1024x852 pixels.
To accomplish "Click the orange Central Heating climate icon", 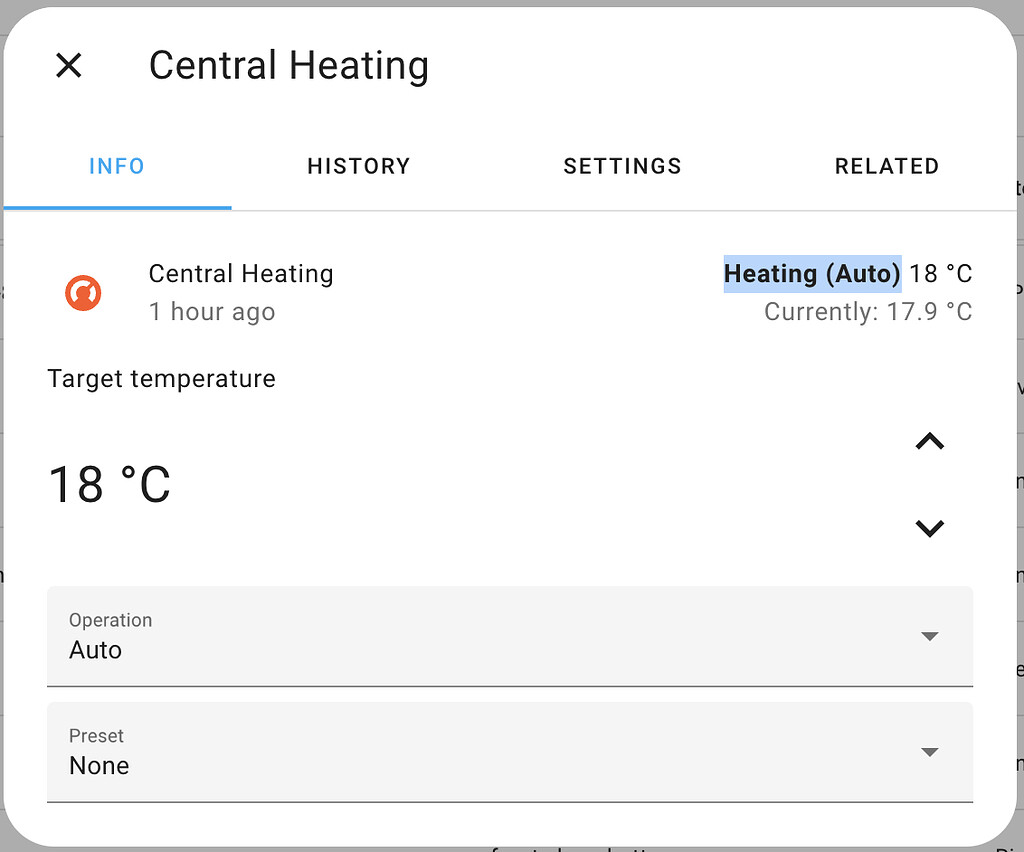I will pos(83,293).
